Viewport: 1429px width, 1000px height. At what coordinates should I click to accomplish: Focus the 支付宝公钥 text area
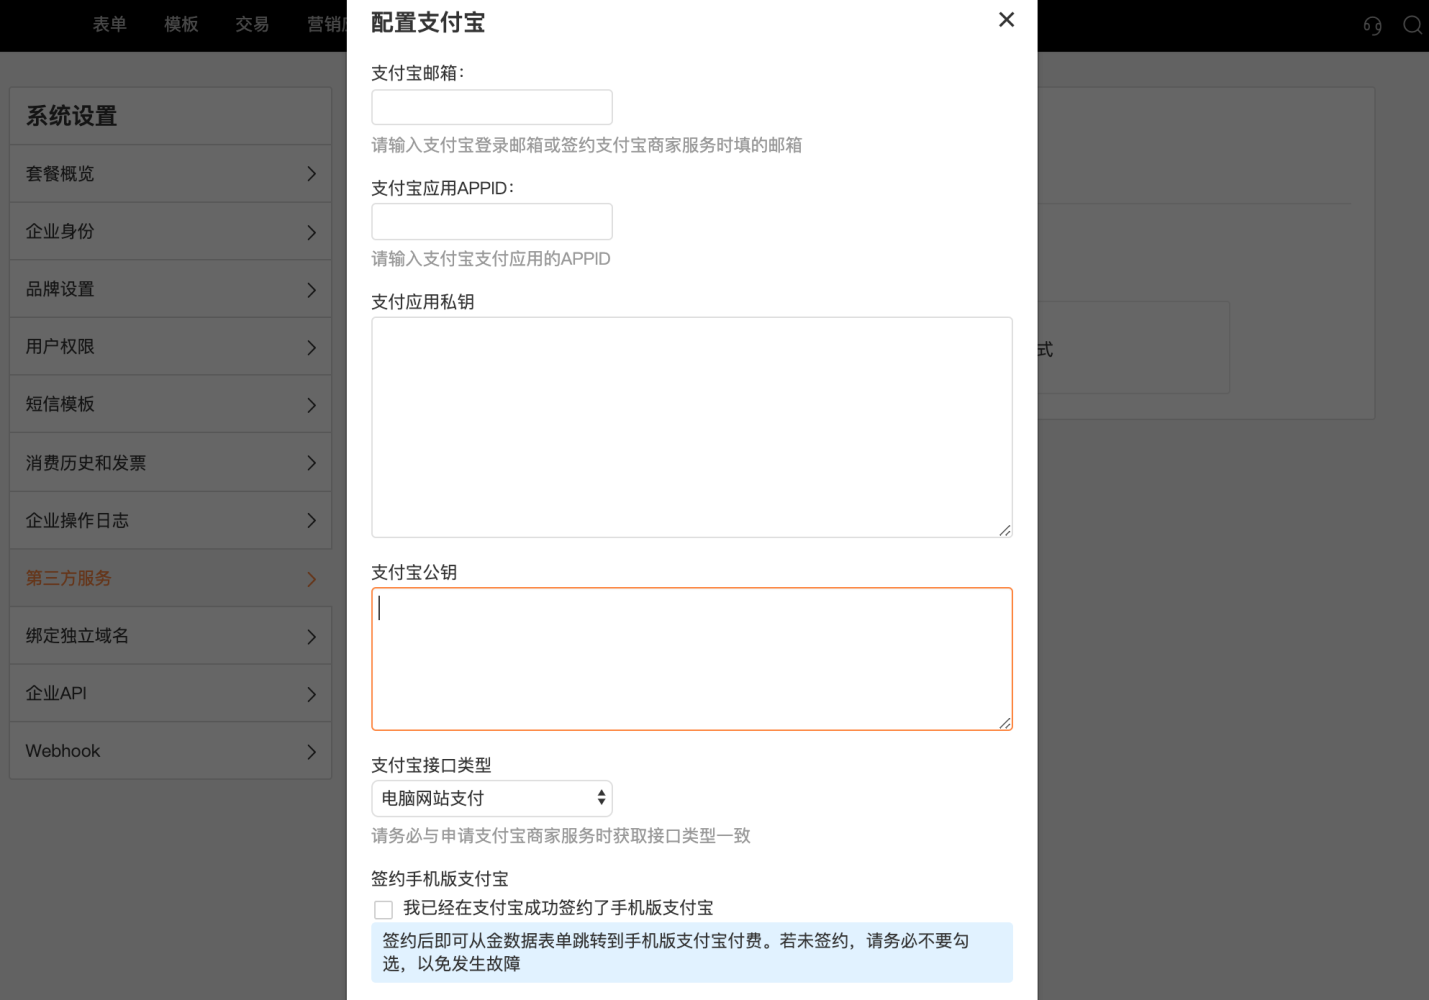[692, 659]
